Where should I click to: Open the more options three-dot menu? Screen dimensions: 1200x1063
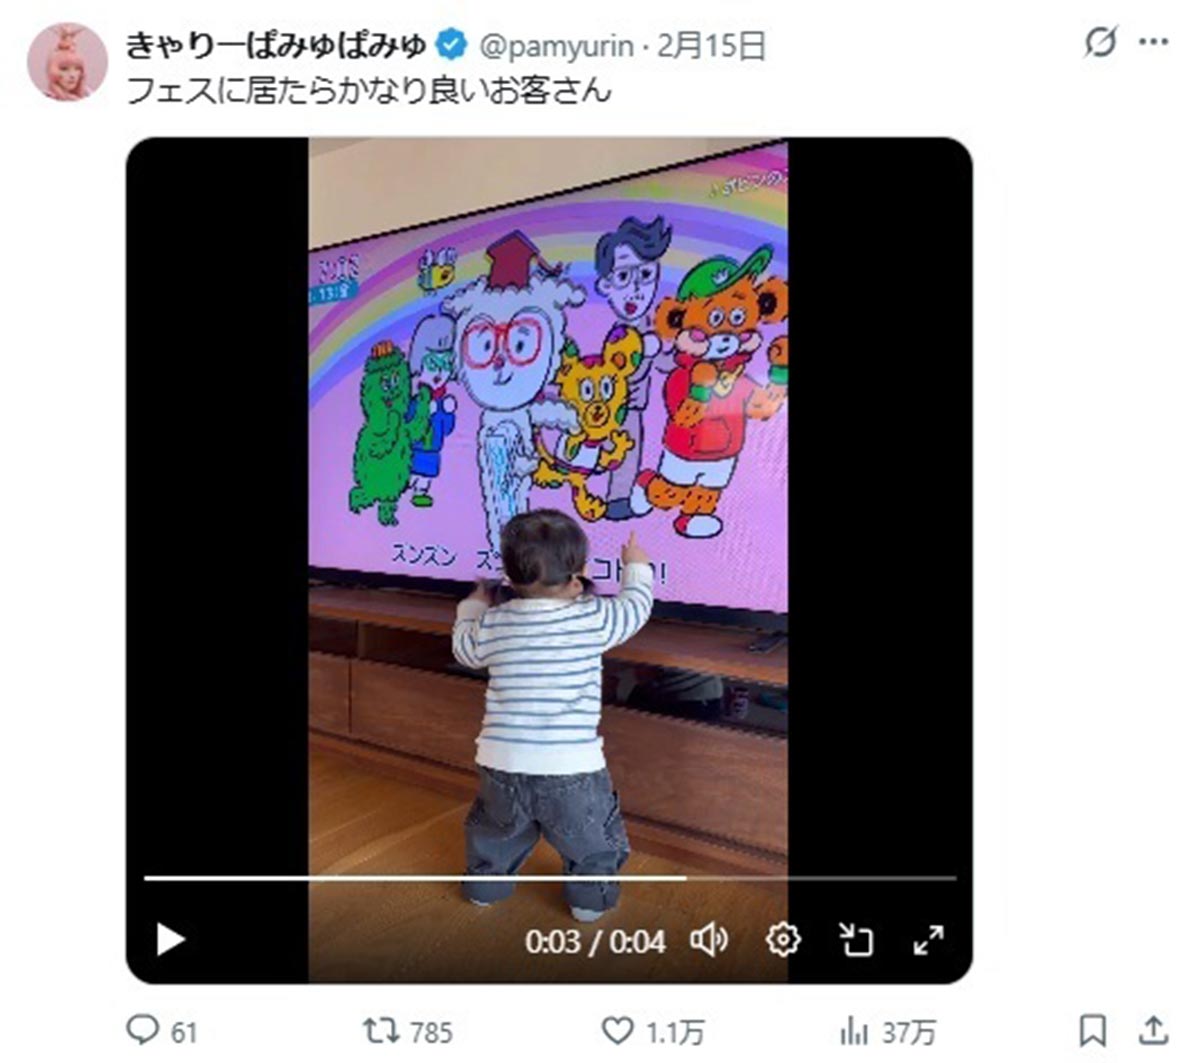1154,43
